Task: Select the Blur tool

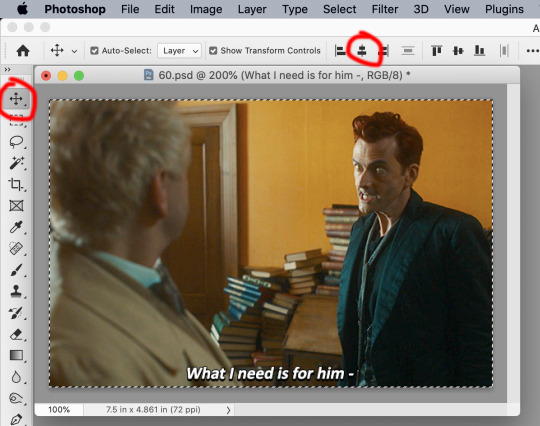Action: 16,377
